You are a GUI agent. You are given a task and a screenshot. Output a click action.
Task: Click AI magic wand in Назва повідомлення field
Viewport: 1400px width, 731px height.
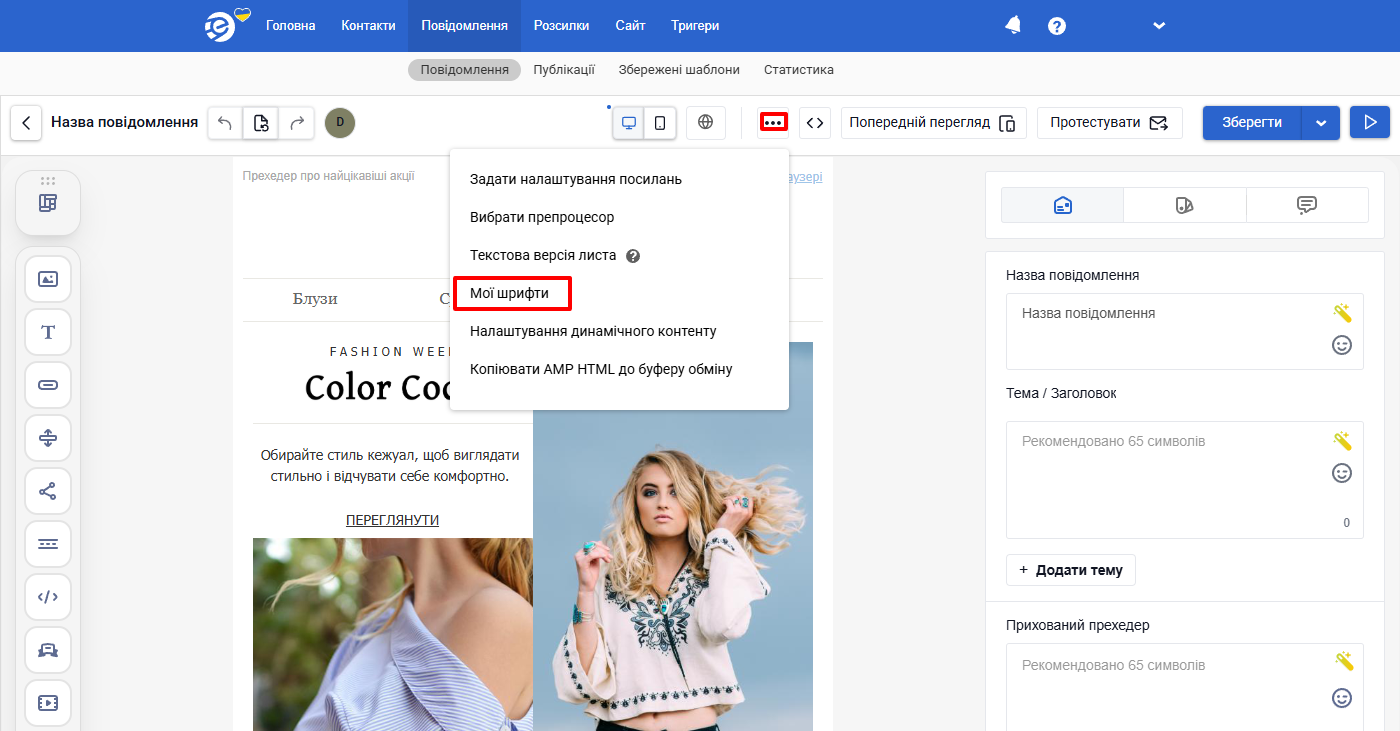pyautogui.click(x=1342, y=313)
